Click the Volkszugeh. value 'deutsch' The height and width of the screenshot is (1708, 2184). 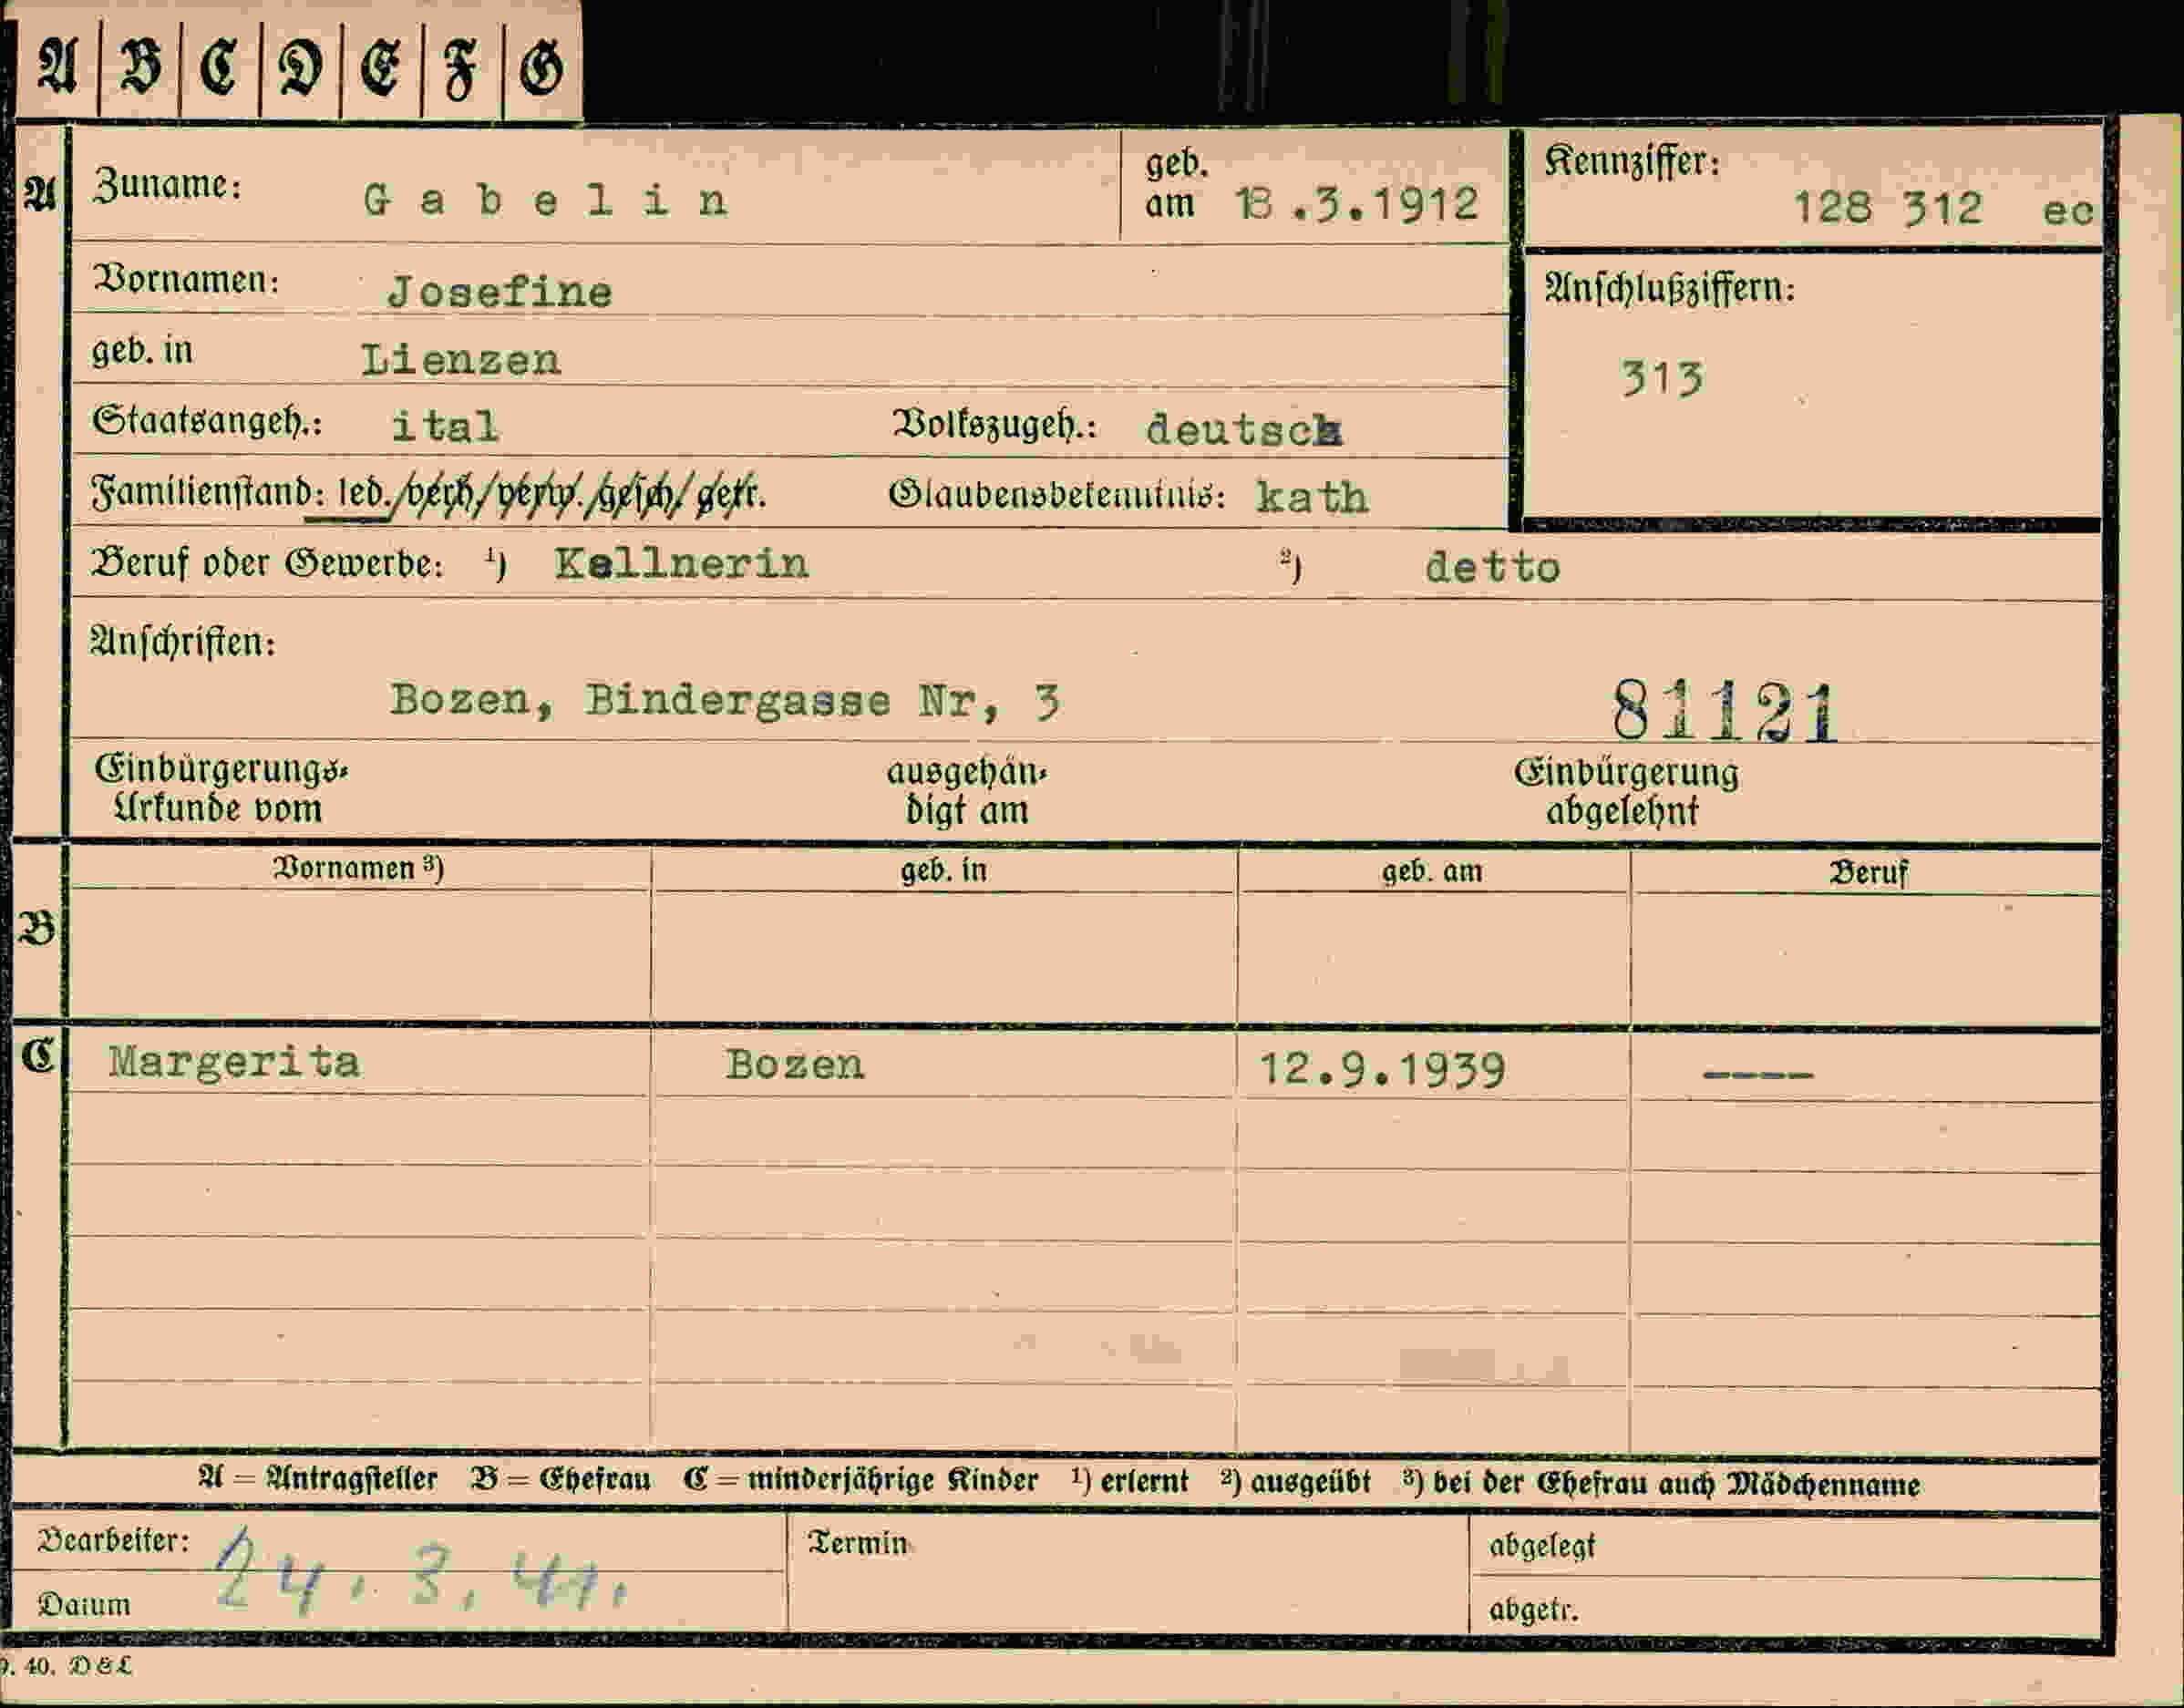tap(1244, 430)
